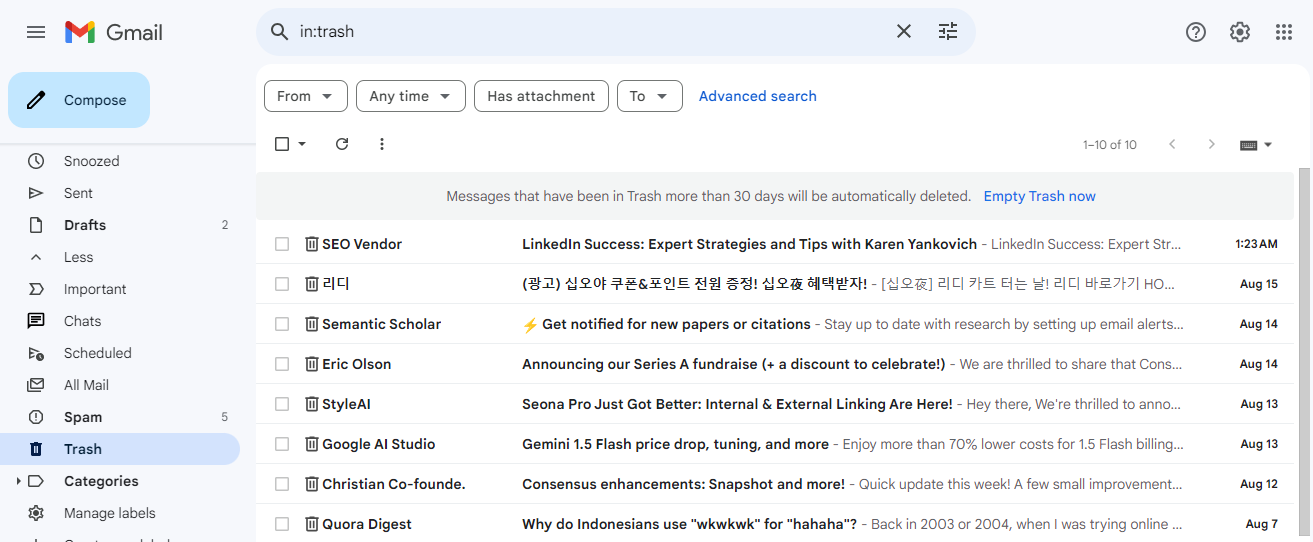This screenshot has height=542, width=1313.
Task: Select the 리디 email checkbox
Action: (x=282, y=284)
